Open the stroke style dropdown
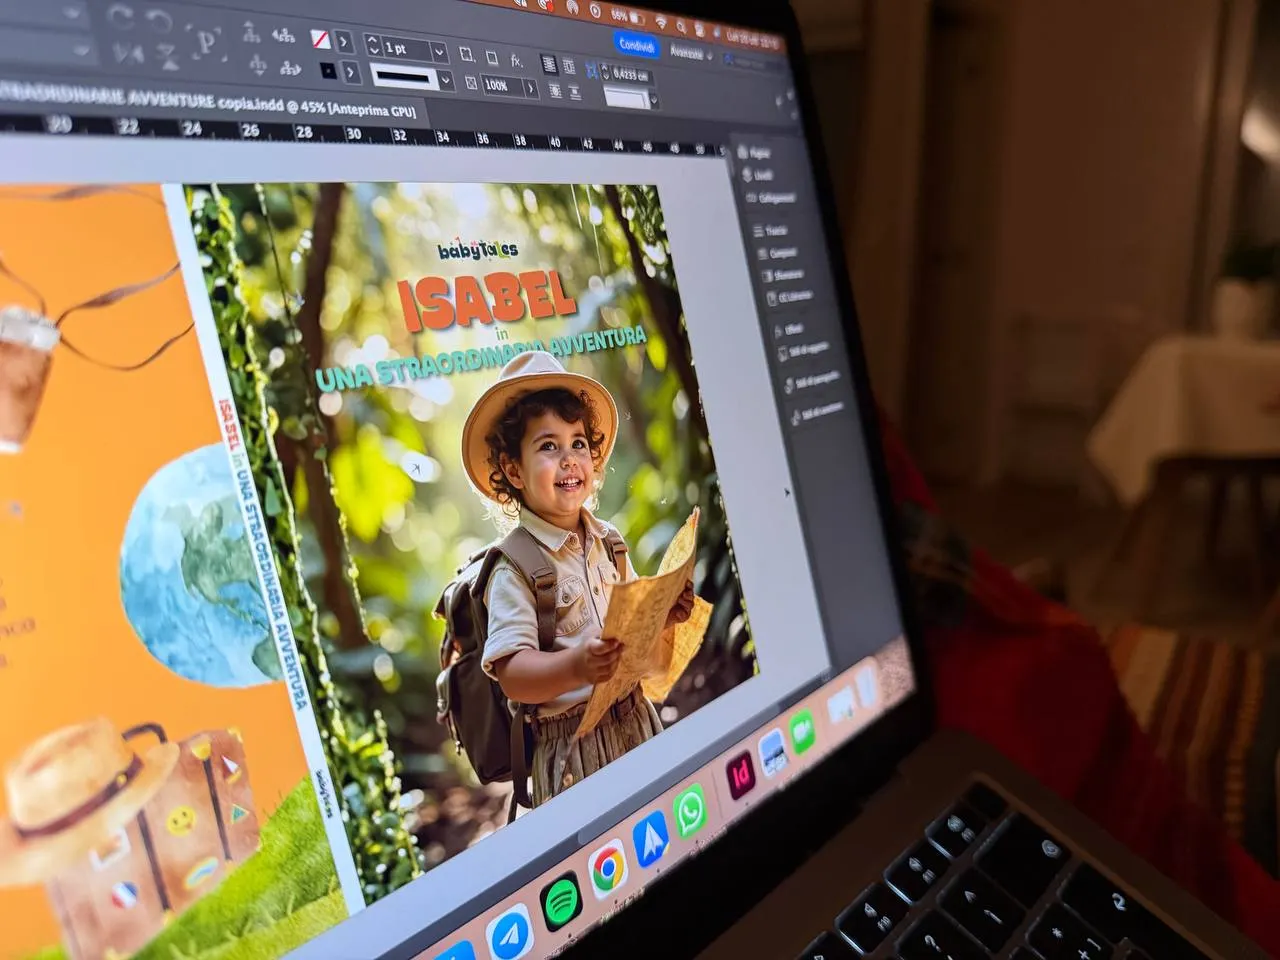Screen dimensions: 1280x960 pos(446,81)
